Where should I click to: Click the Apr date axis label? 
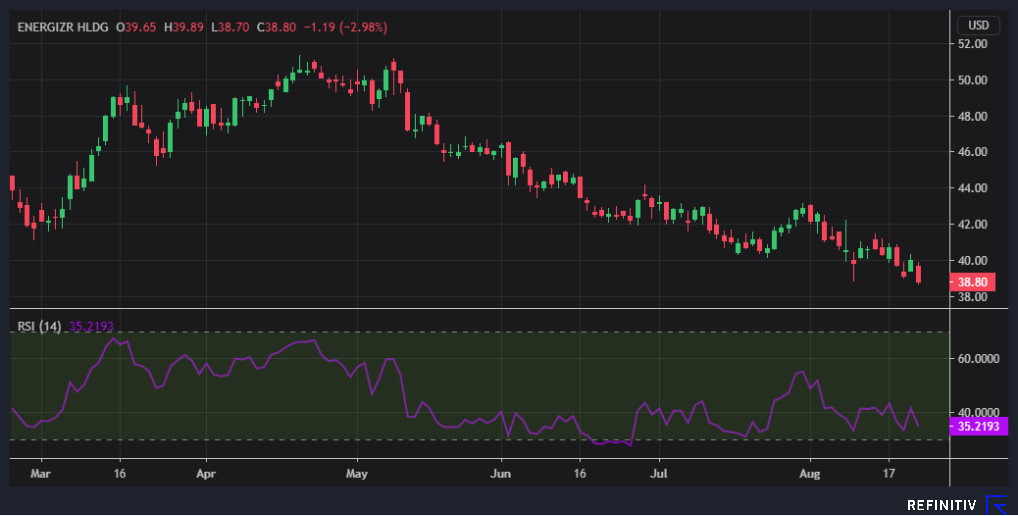pyautogui.click(x=206, y=474)
